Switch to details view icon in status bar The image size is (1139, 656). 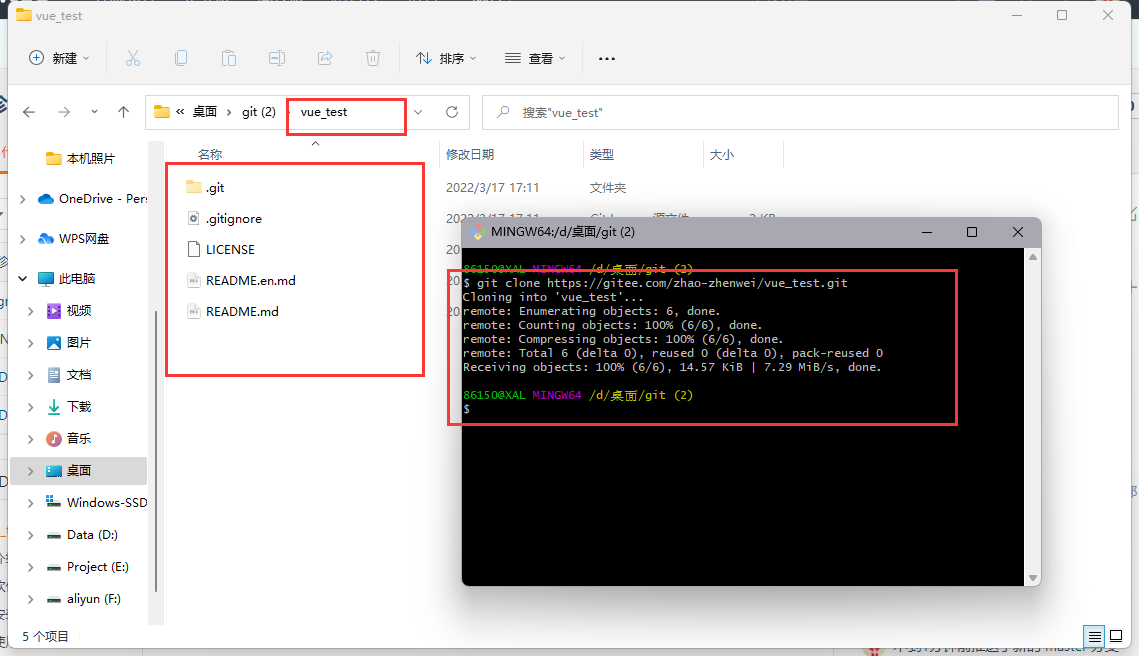click(x=1094, y=636)
